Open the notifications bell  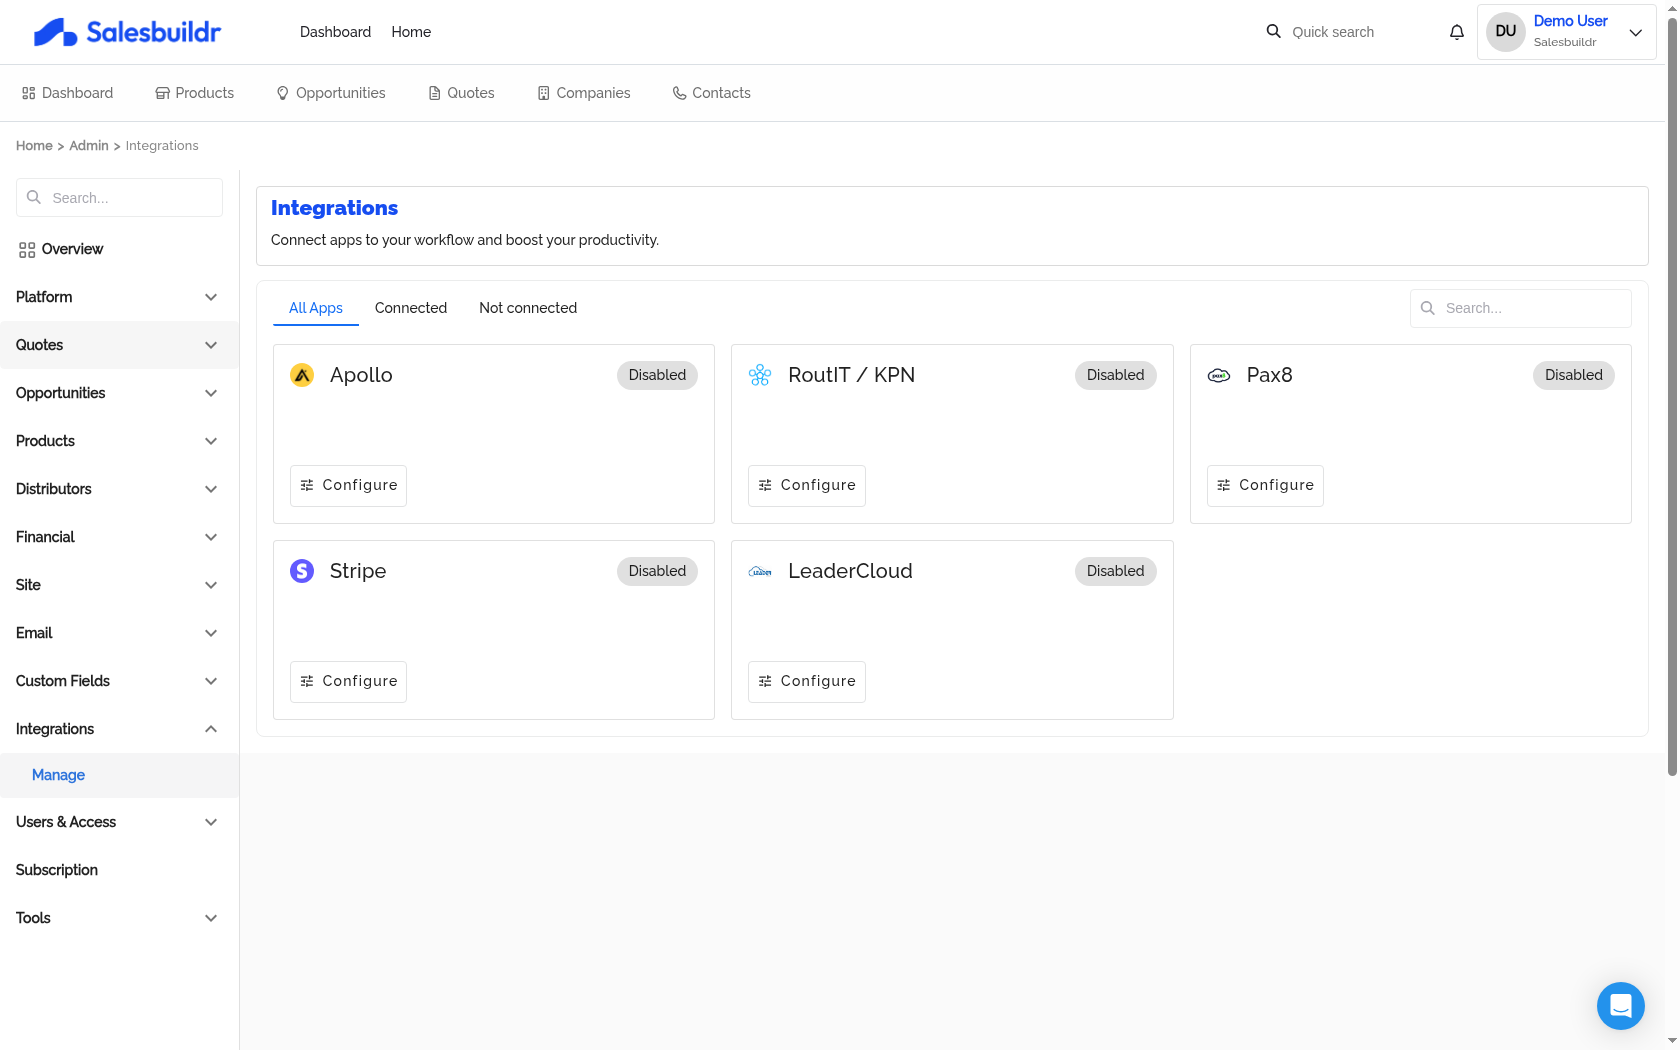[x=1457, y=32]
